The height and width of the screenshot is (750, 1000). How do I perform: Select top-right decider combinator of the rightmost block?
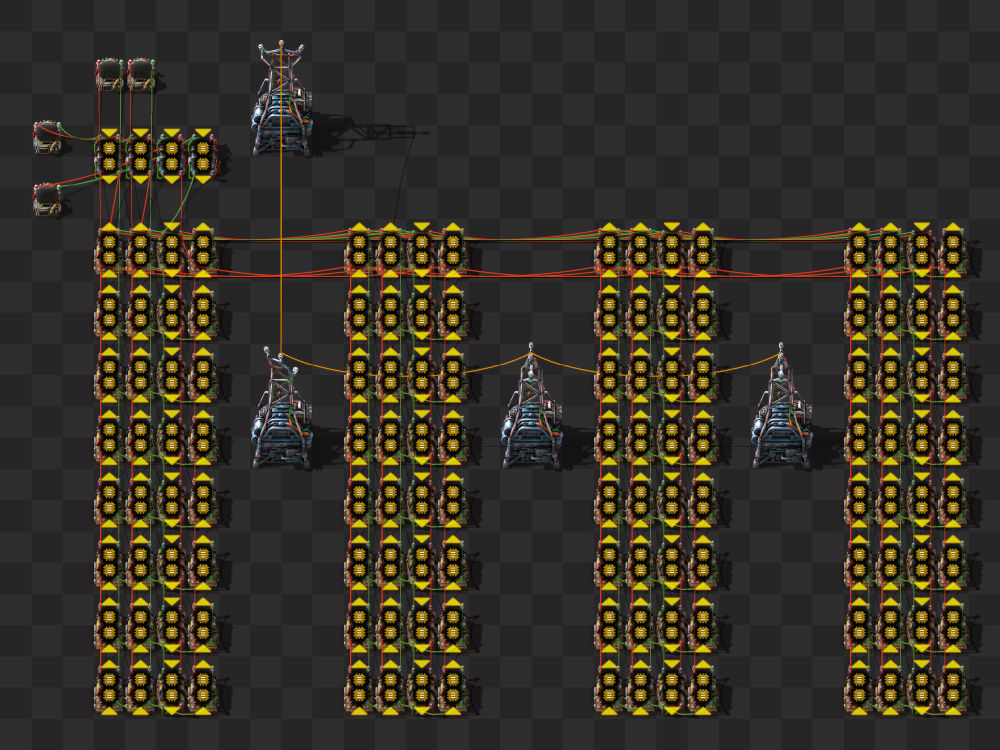point(953,250)
